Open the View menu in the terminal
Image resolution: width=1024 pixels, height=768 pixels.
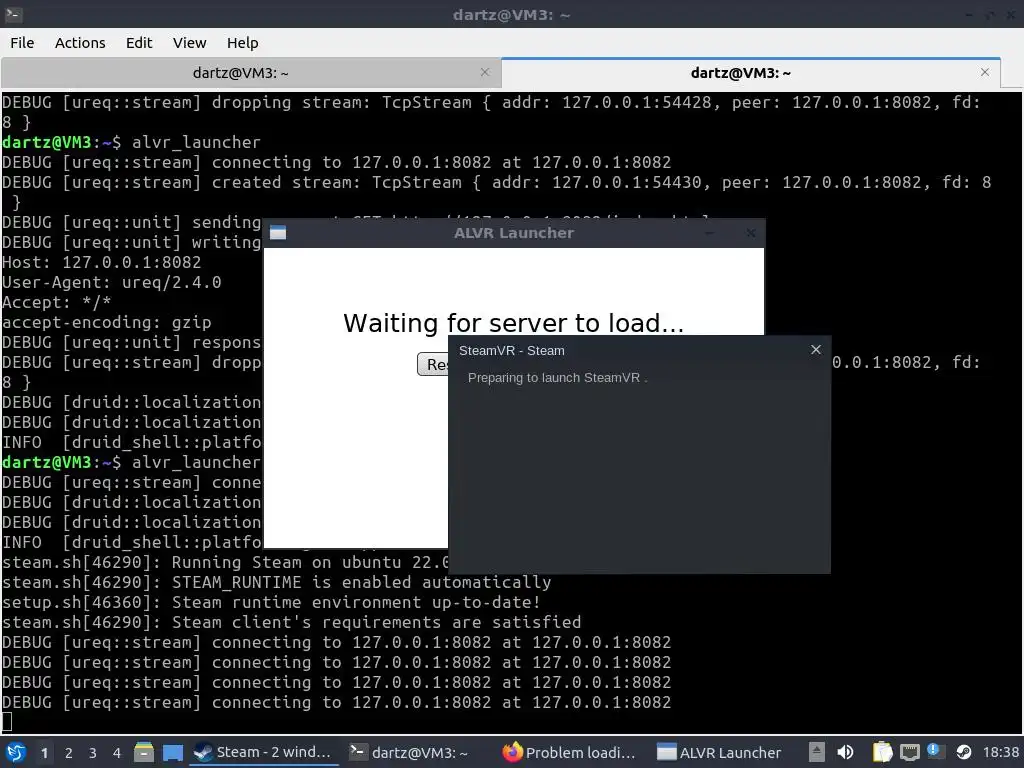pos(189,42)
